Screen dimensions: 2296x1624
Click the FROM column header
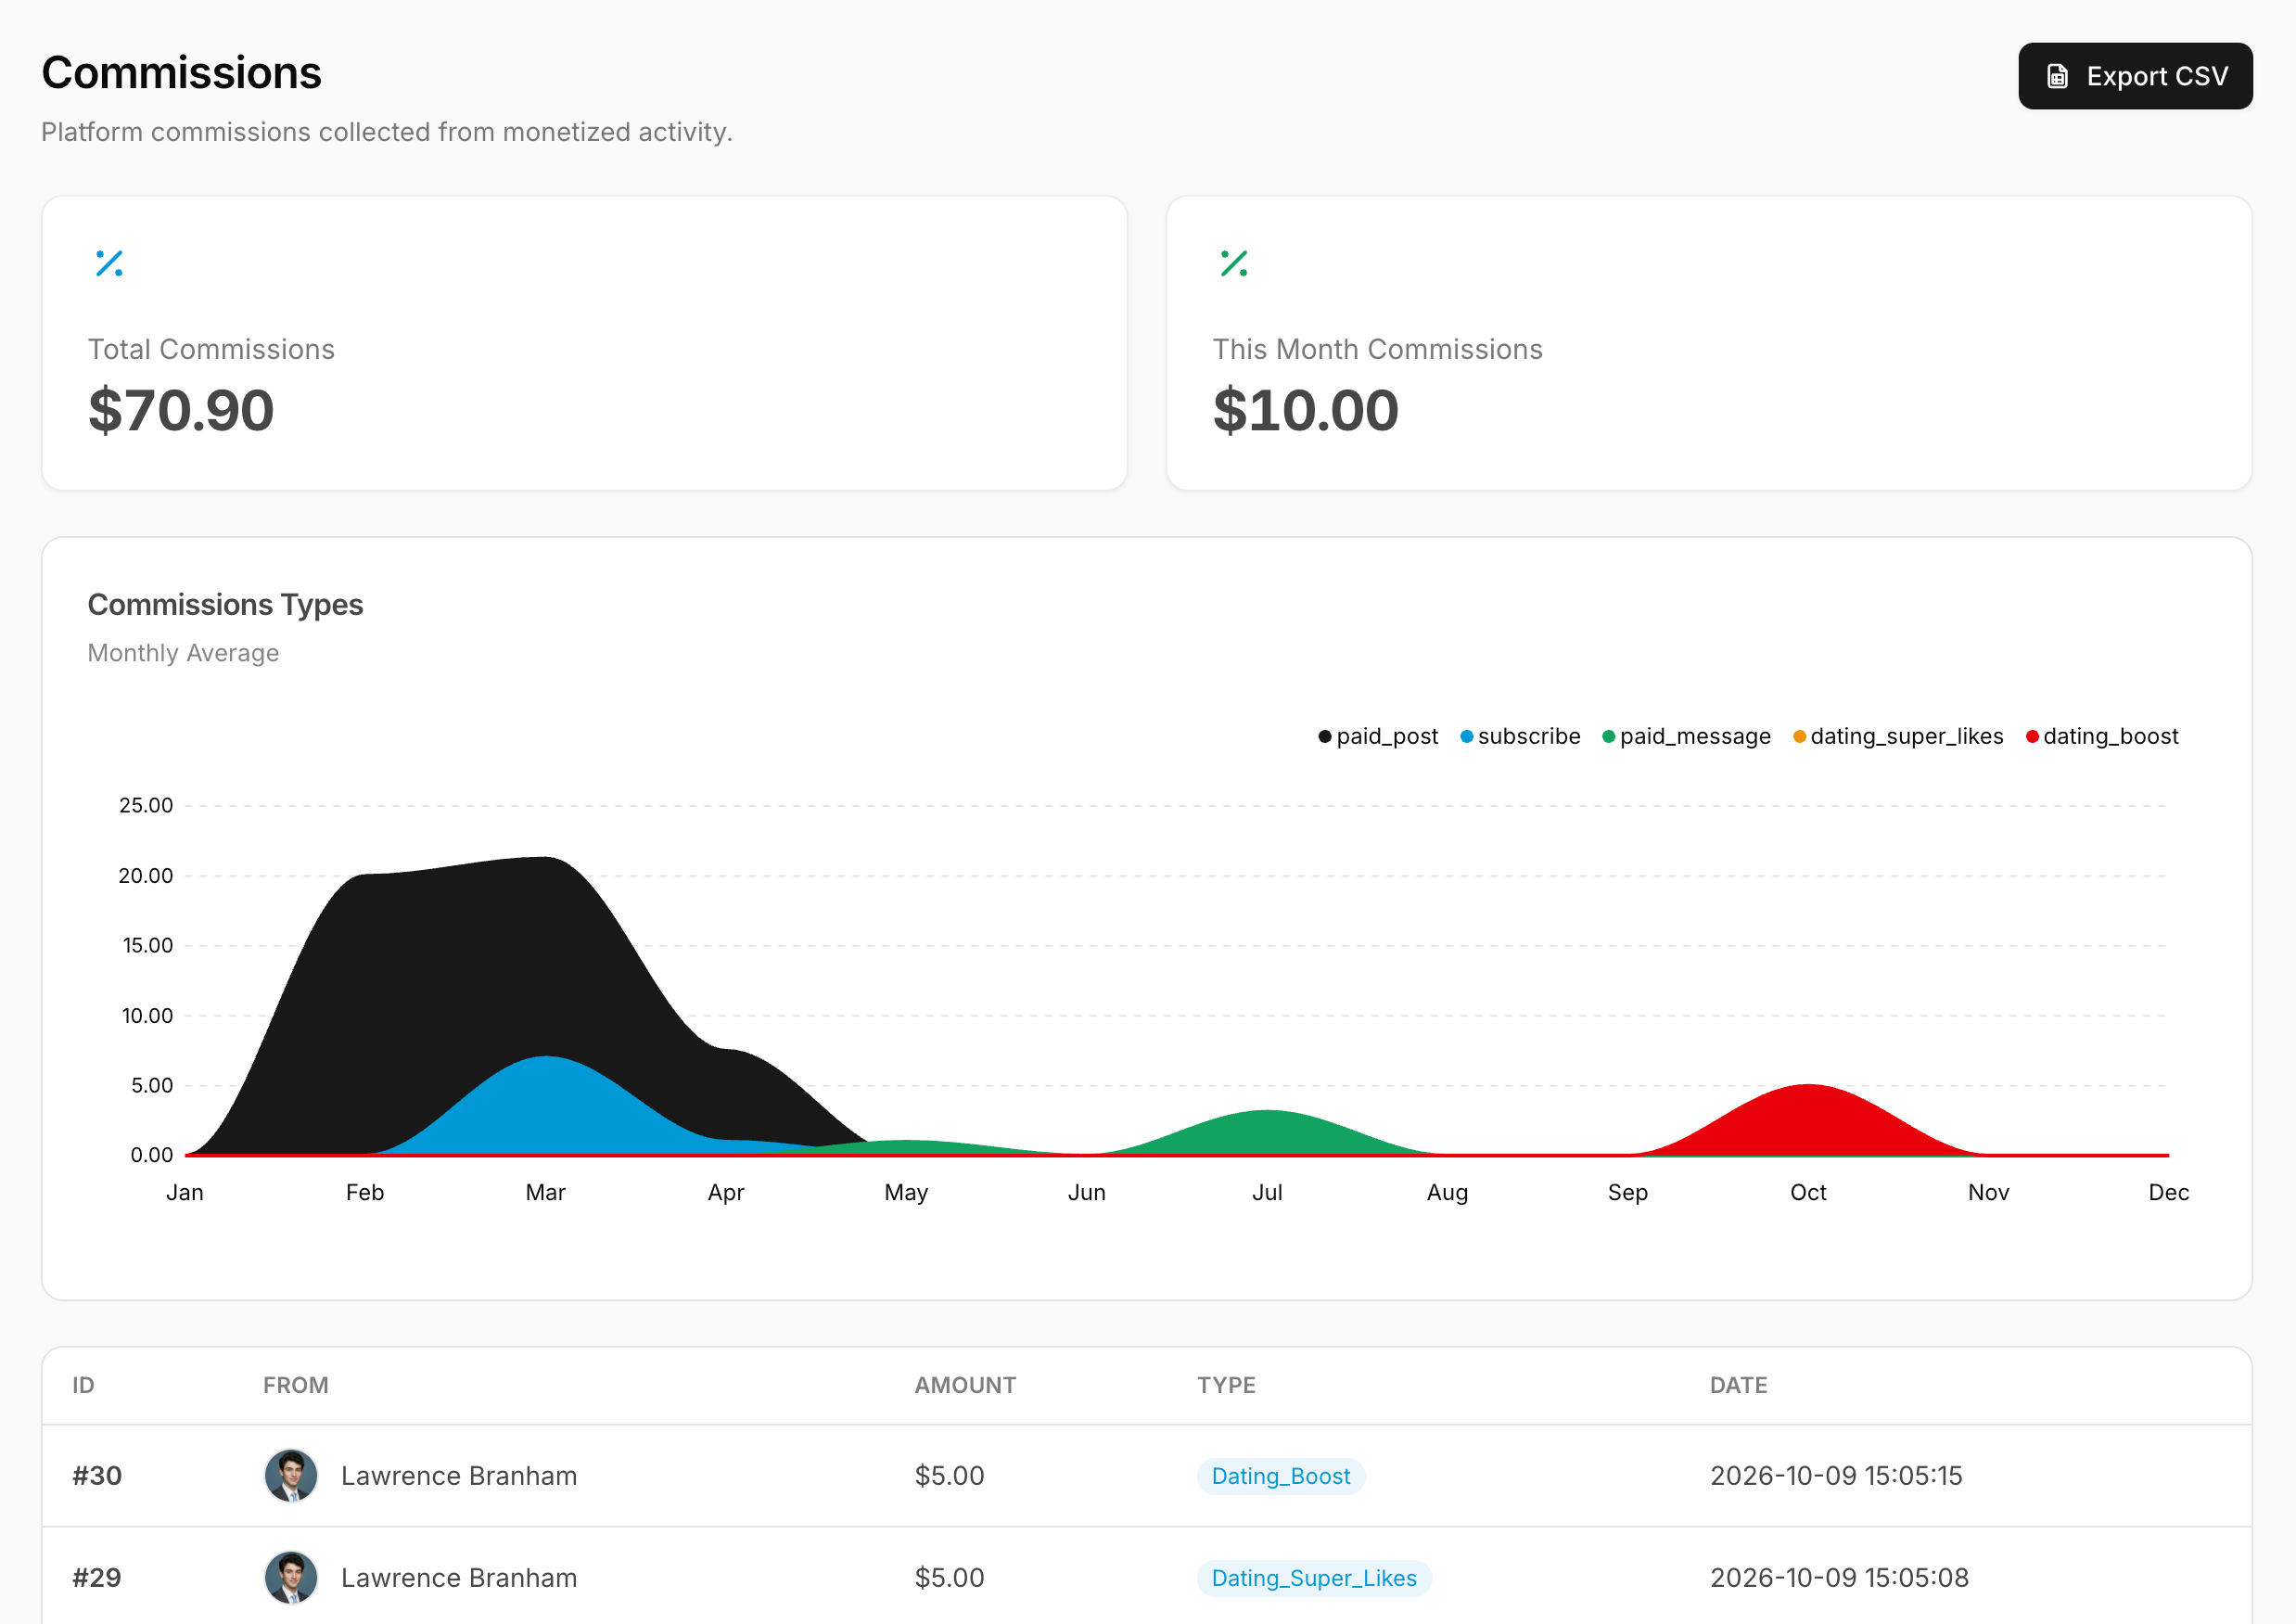click(295, 1385)
